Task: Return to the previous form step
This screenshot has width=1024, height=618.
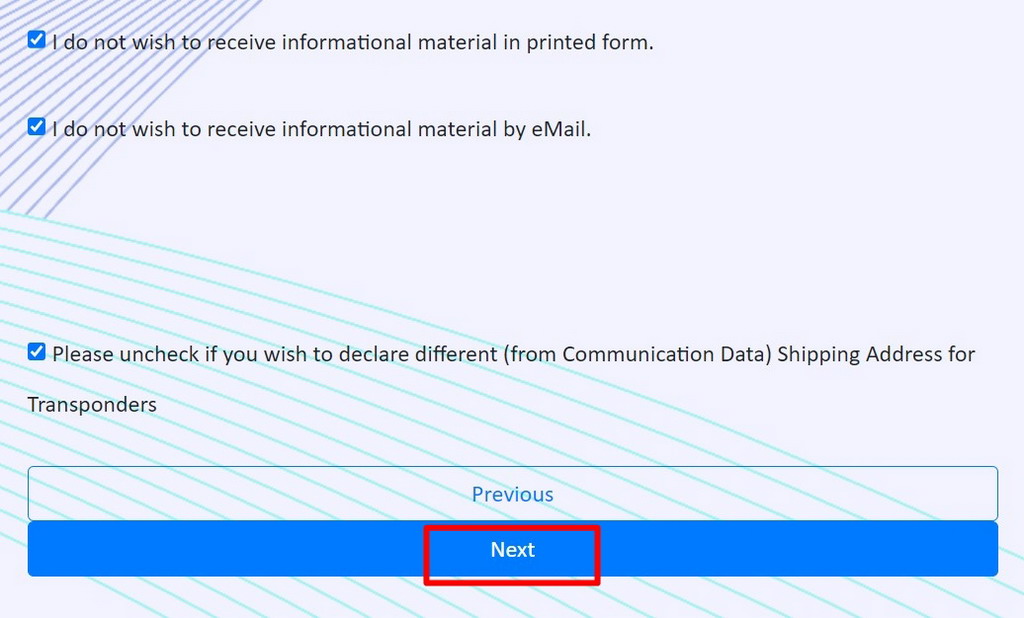Action: 512,494
